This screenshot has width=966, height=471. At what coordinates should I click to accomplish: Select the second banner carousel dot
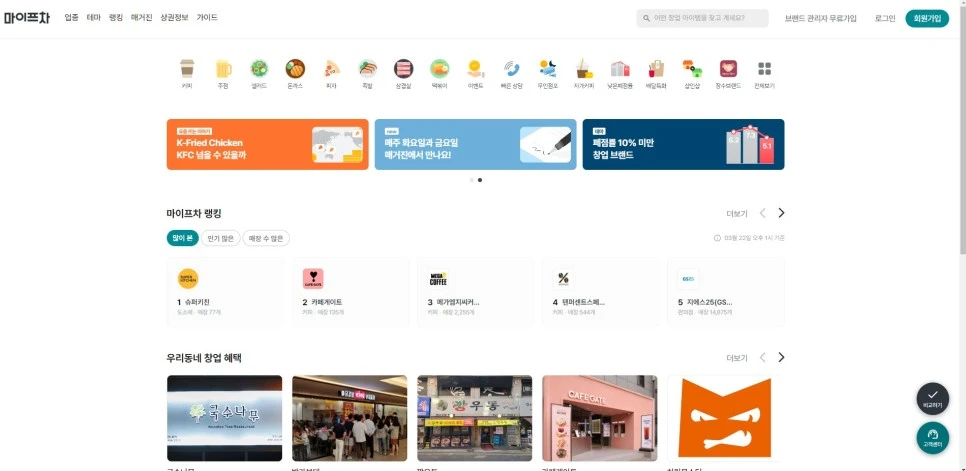480,180
